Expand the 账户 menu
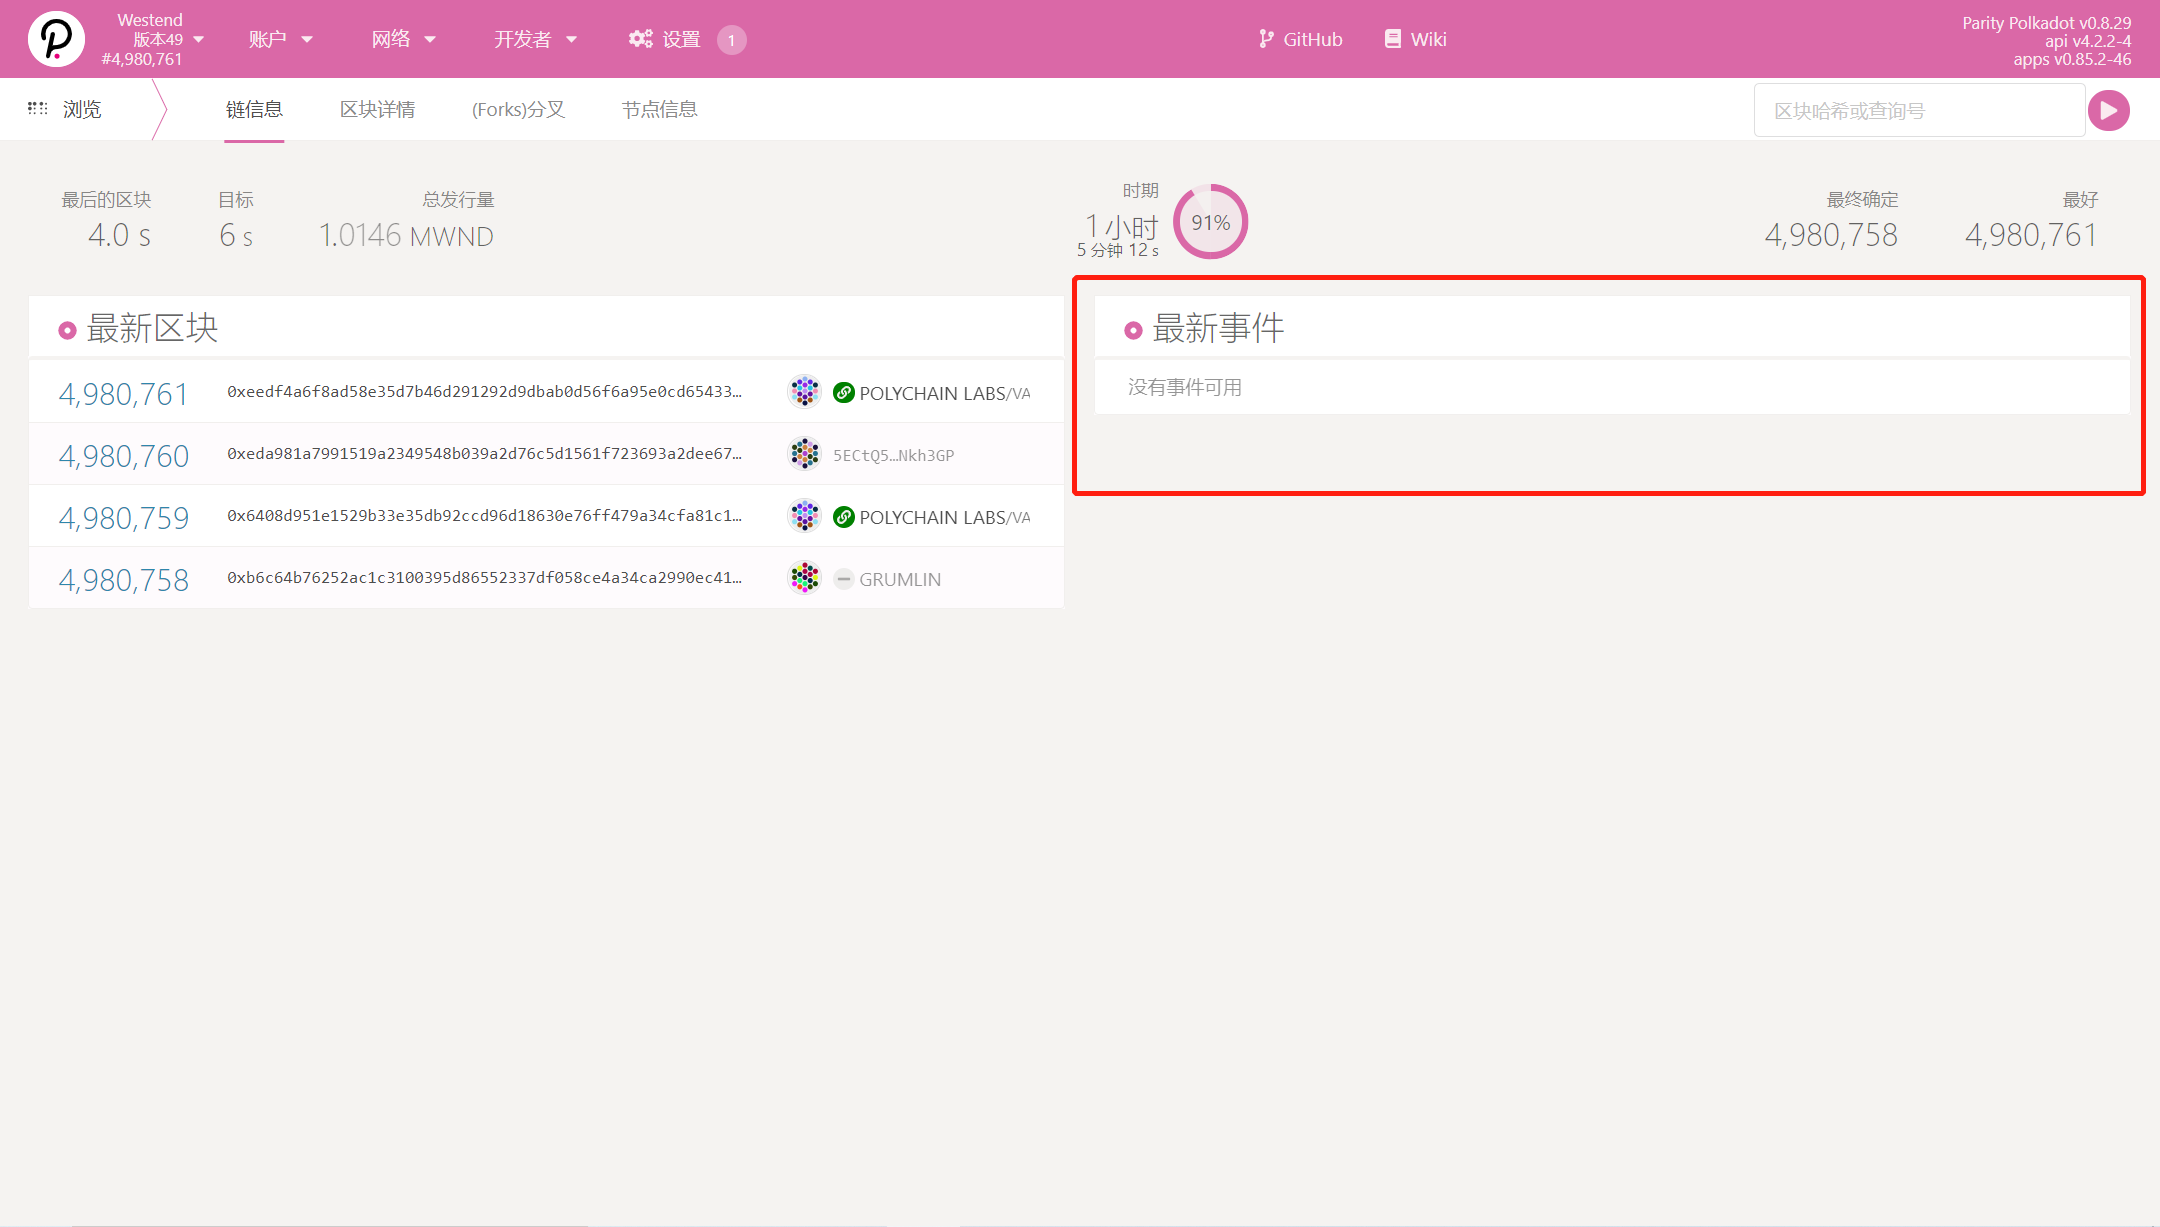Viewport: 2160px width, 1227px height. tap(281, 39)
